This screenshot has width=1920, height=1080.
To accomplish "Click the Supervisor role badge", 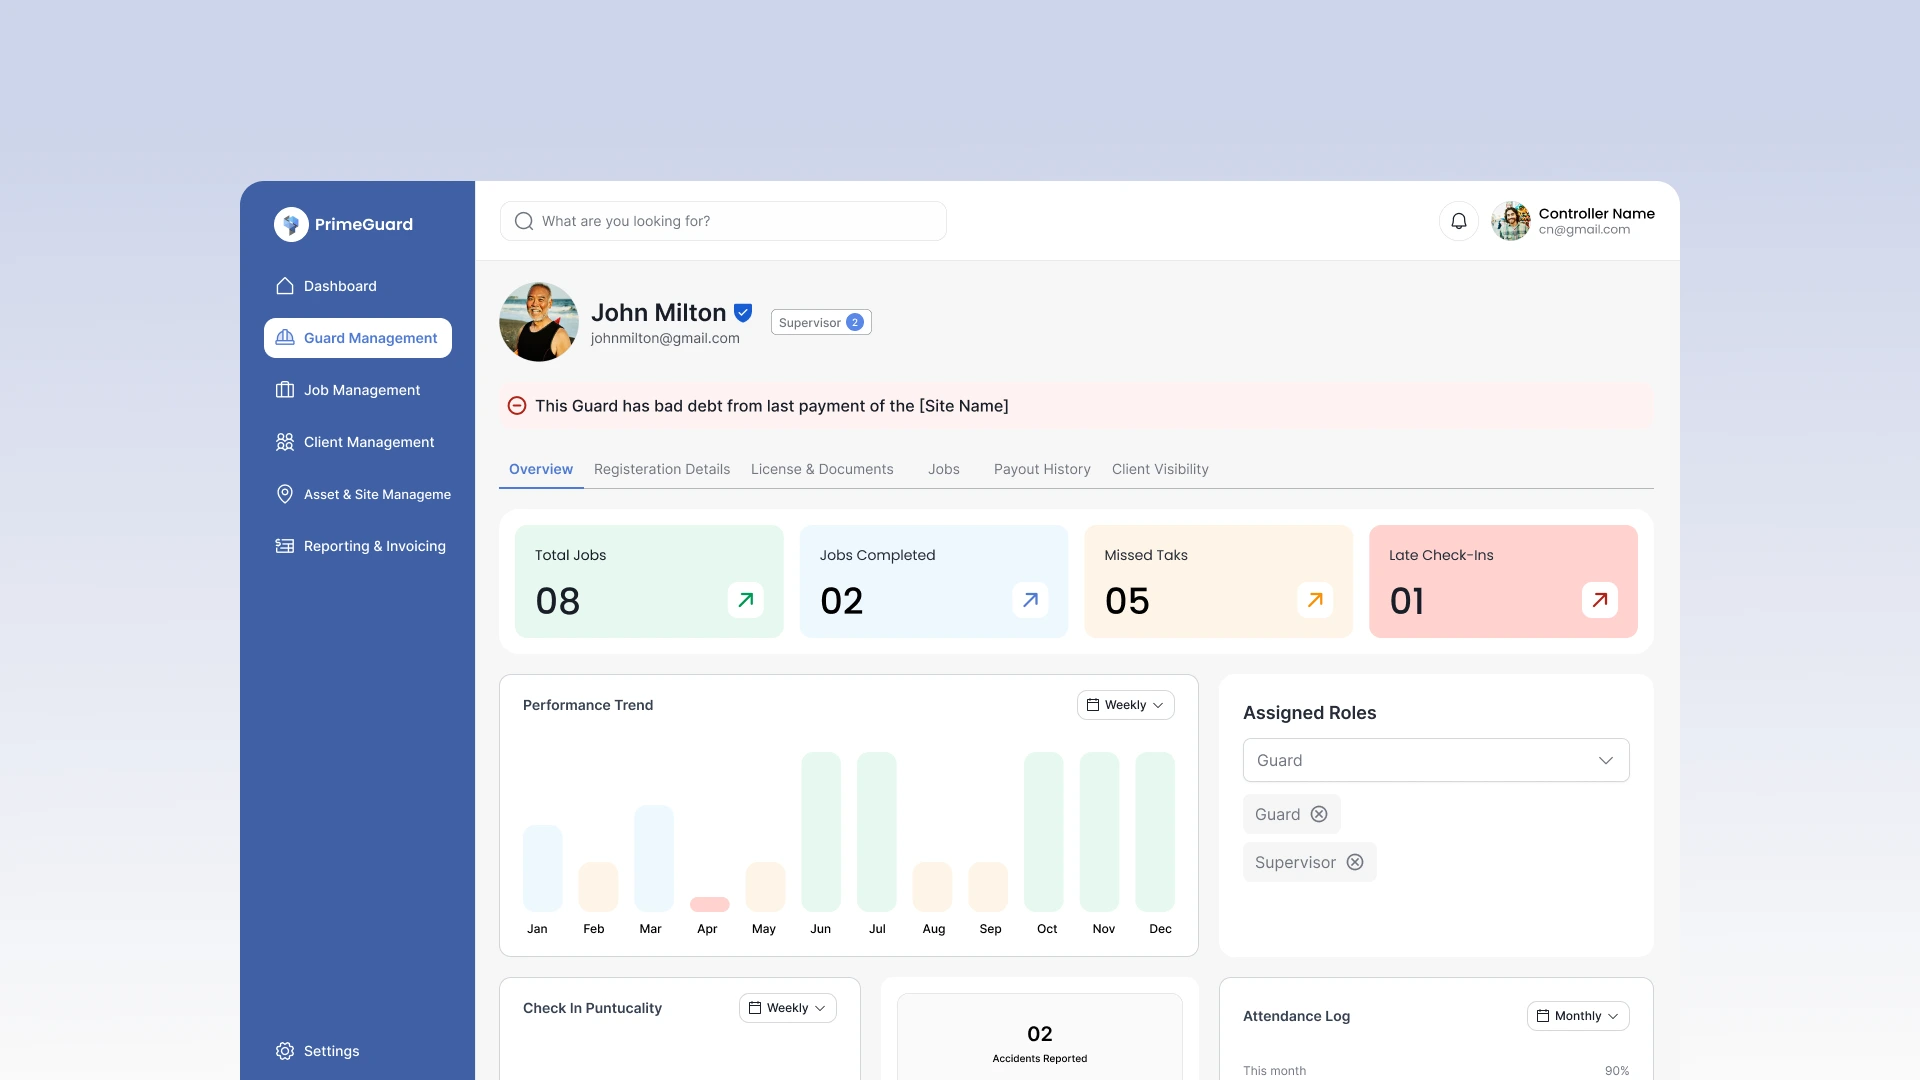I will coord(821,322).
